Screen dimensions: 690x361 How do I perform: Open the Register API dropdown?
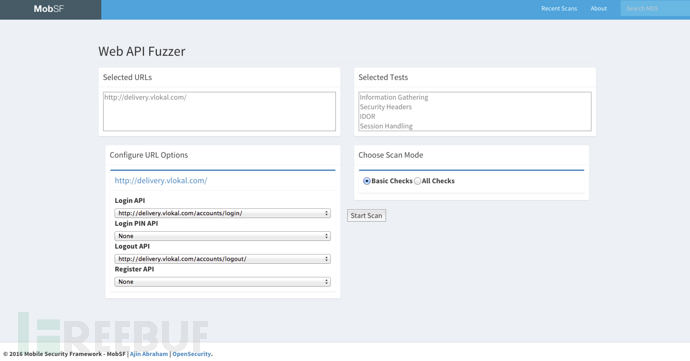click(222, 282)
